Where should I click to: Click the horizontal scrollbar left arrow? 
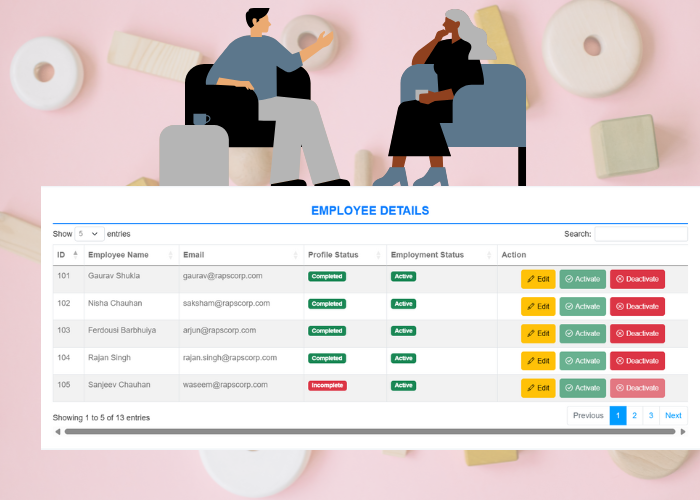[58, 432]
